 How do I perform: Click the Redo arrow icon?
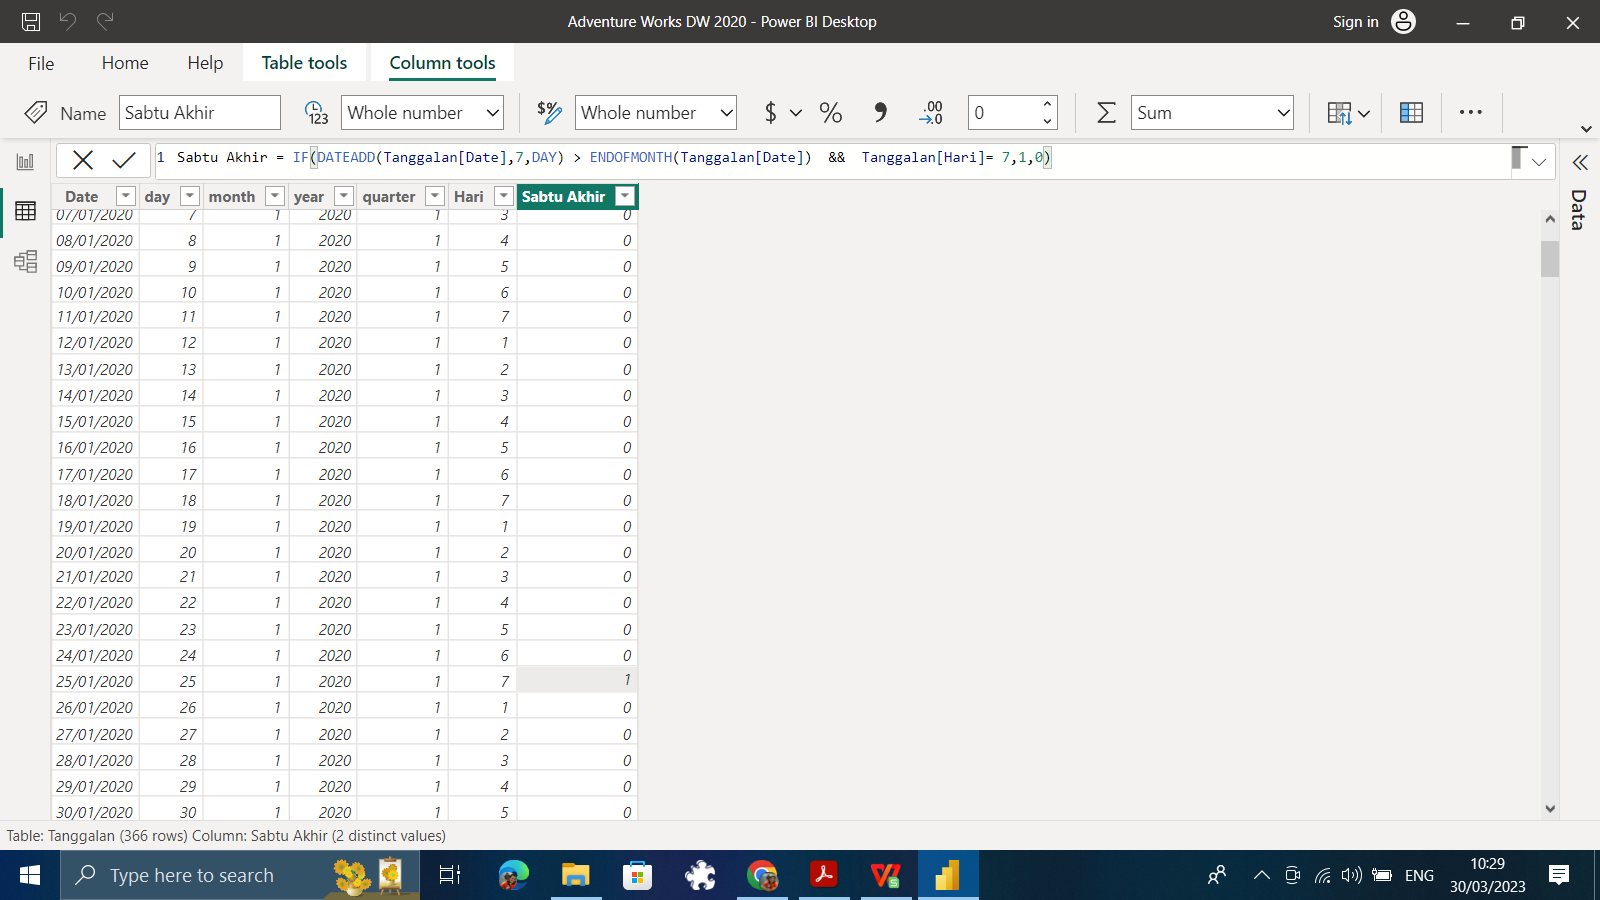pyautogui.click(x=105, y=21)
